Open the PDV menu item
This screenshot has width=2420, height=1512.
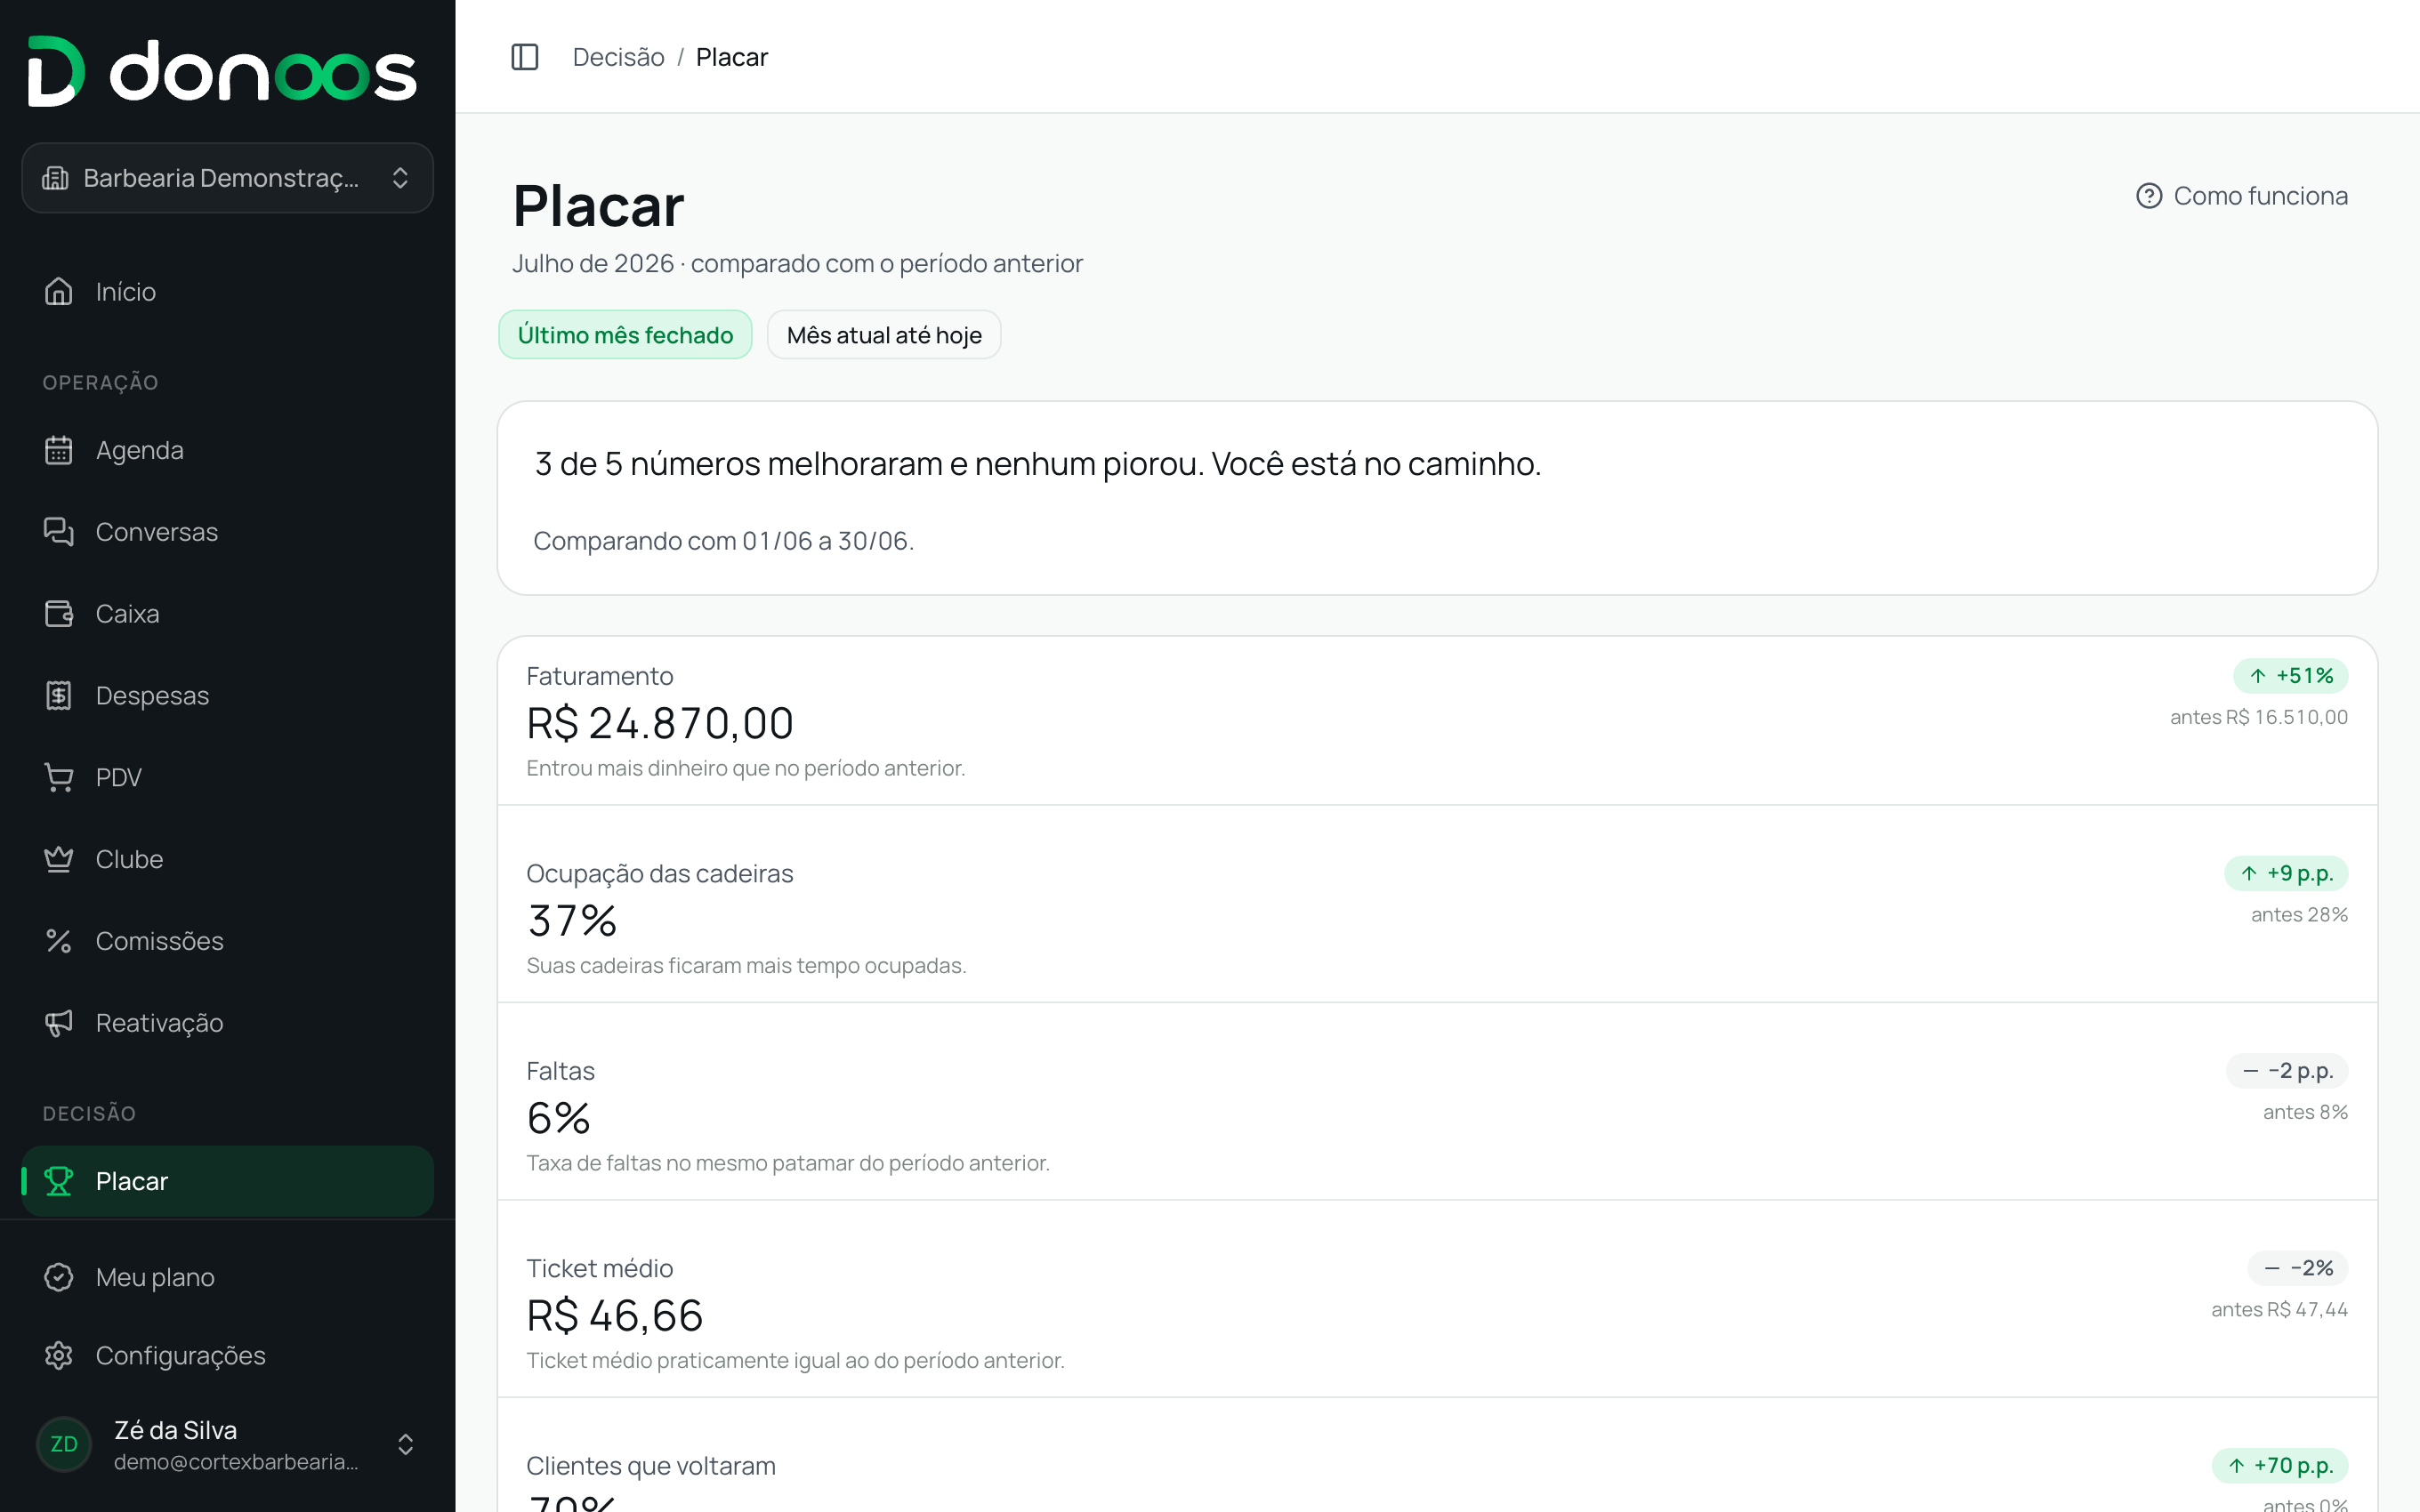pyautogui.click(x=227, y=777)
